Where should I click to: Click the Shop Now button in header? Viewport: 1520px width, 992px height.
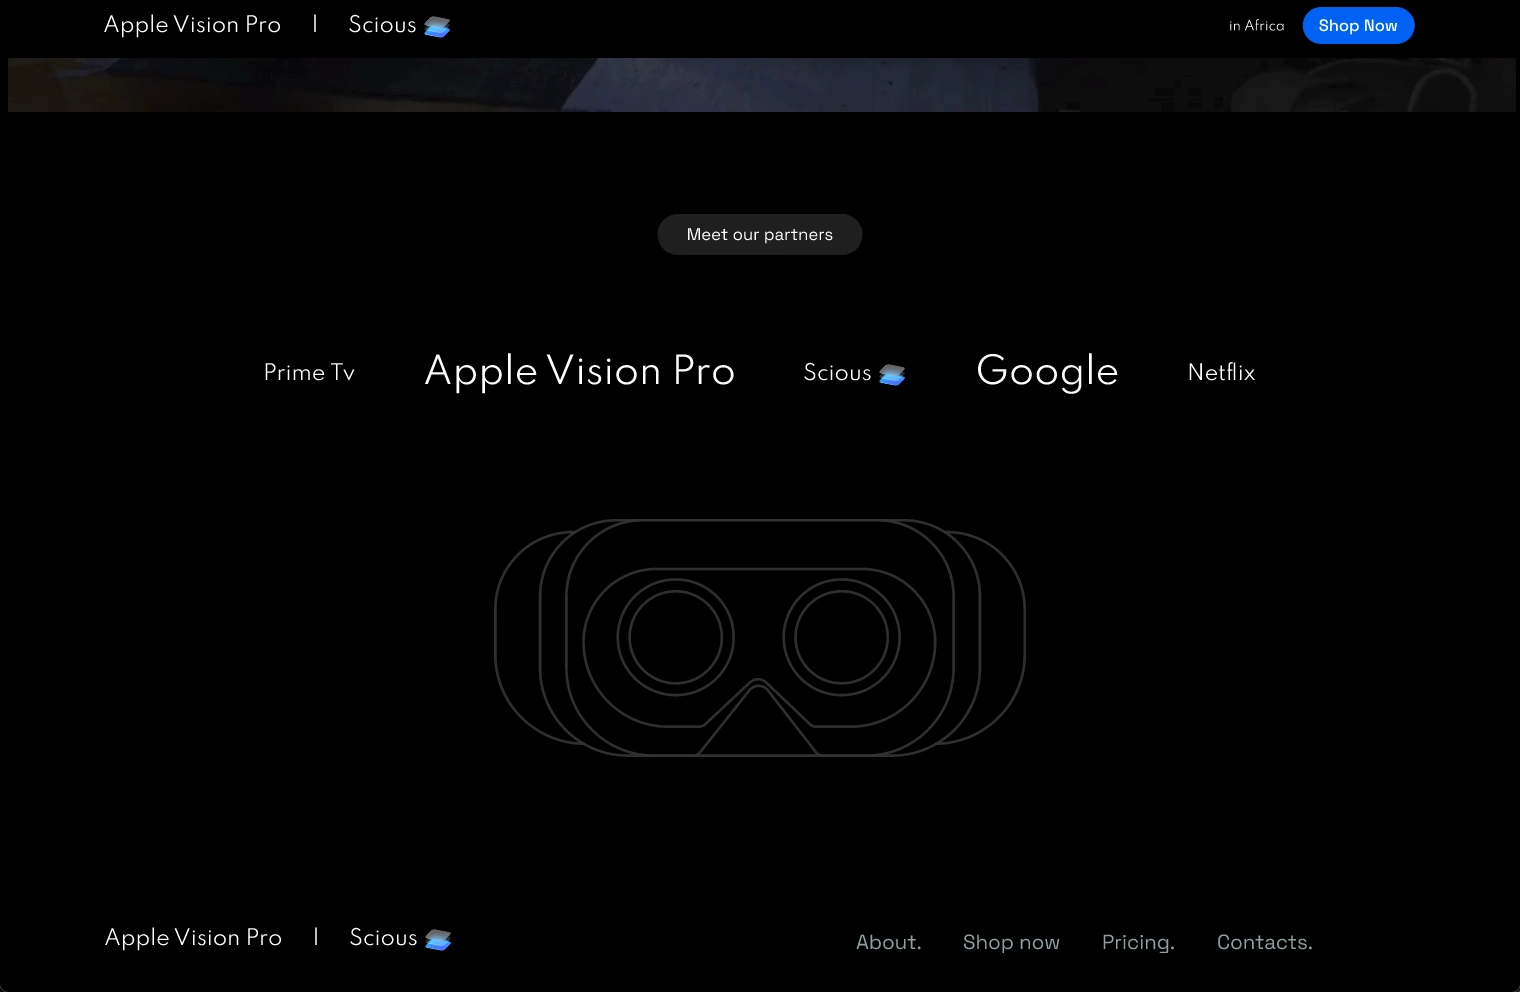point(1358,26)
